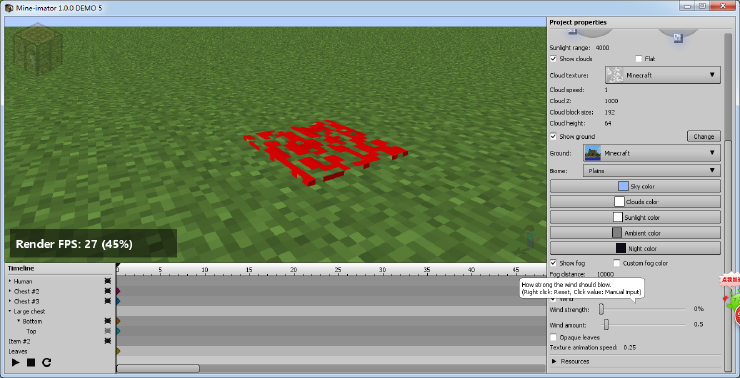The image size is (740, 378).
Task: Click the Sky color button
Action: [635, 186]
